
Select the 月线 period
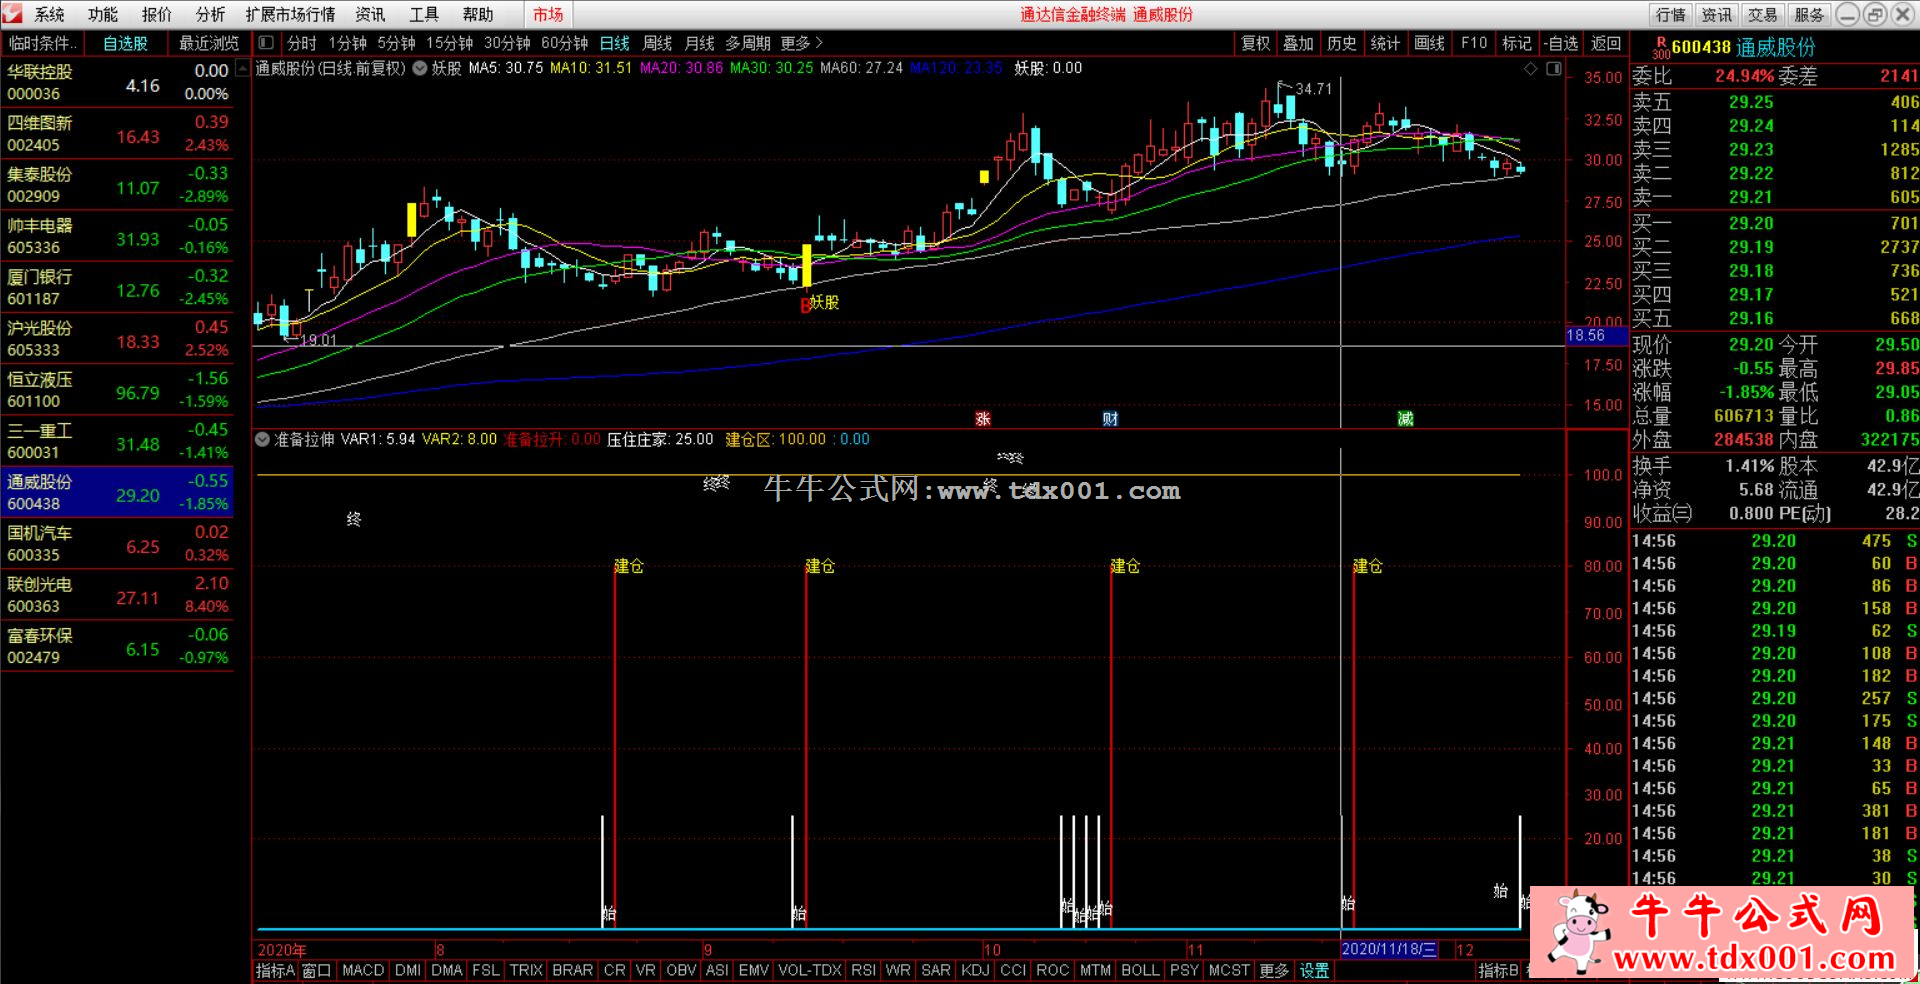[700, 43]
